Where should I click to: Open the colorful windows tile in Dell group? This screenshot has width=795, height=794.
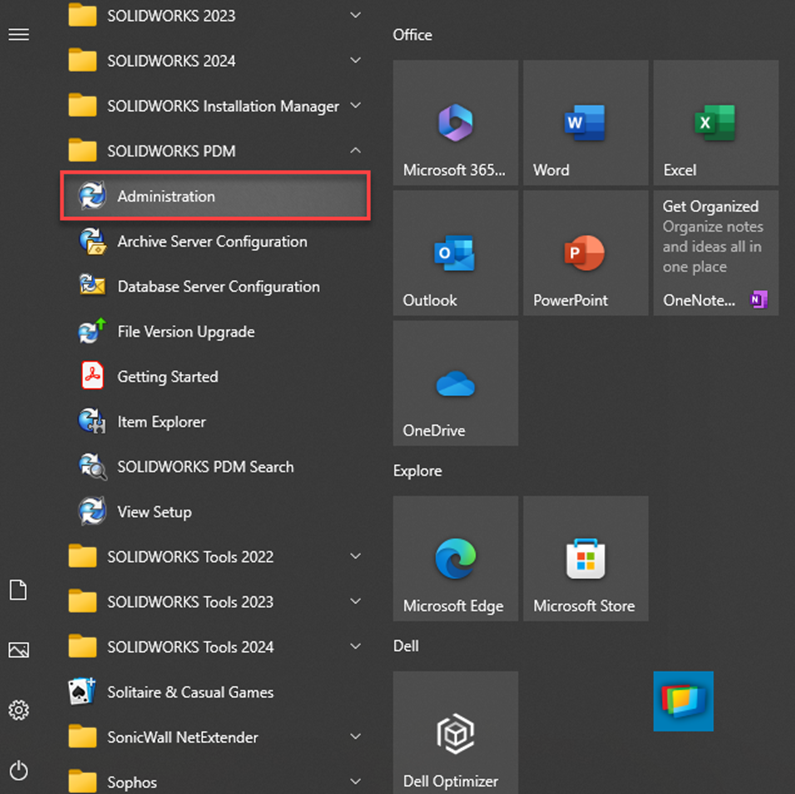(683, 701)
